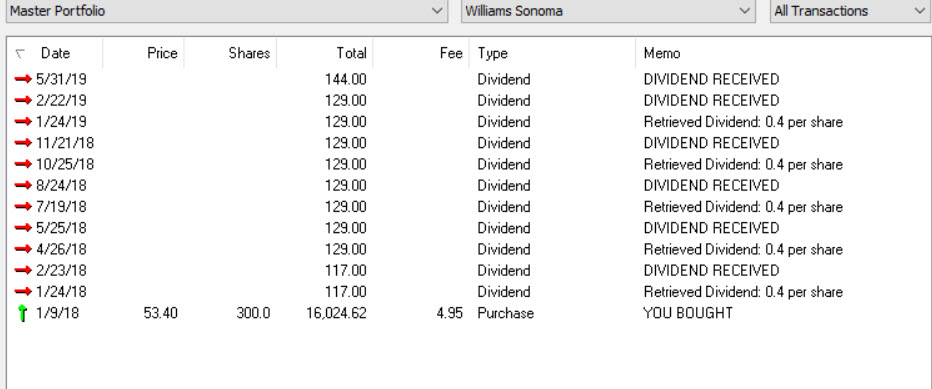
Task: Click the red arrow icon beside 2/22/19
Action: pyautogui.click(x=23, y=101)
